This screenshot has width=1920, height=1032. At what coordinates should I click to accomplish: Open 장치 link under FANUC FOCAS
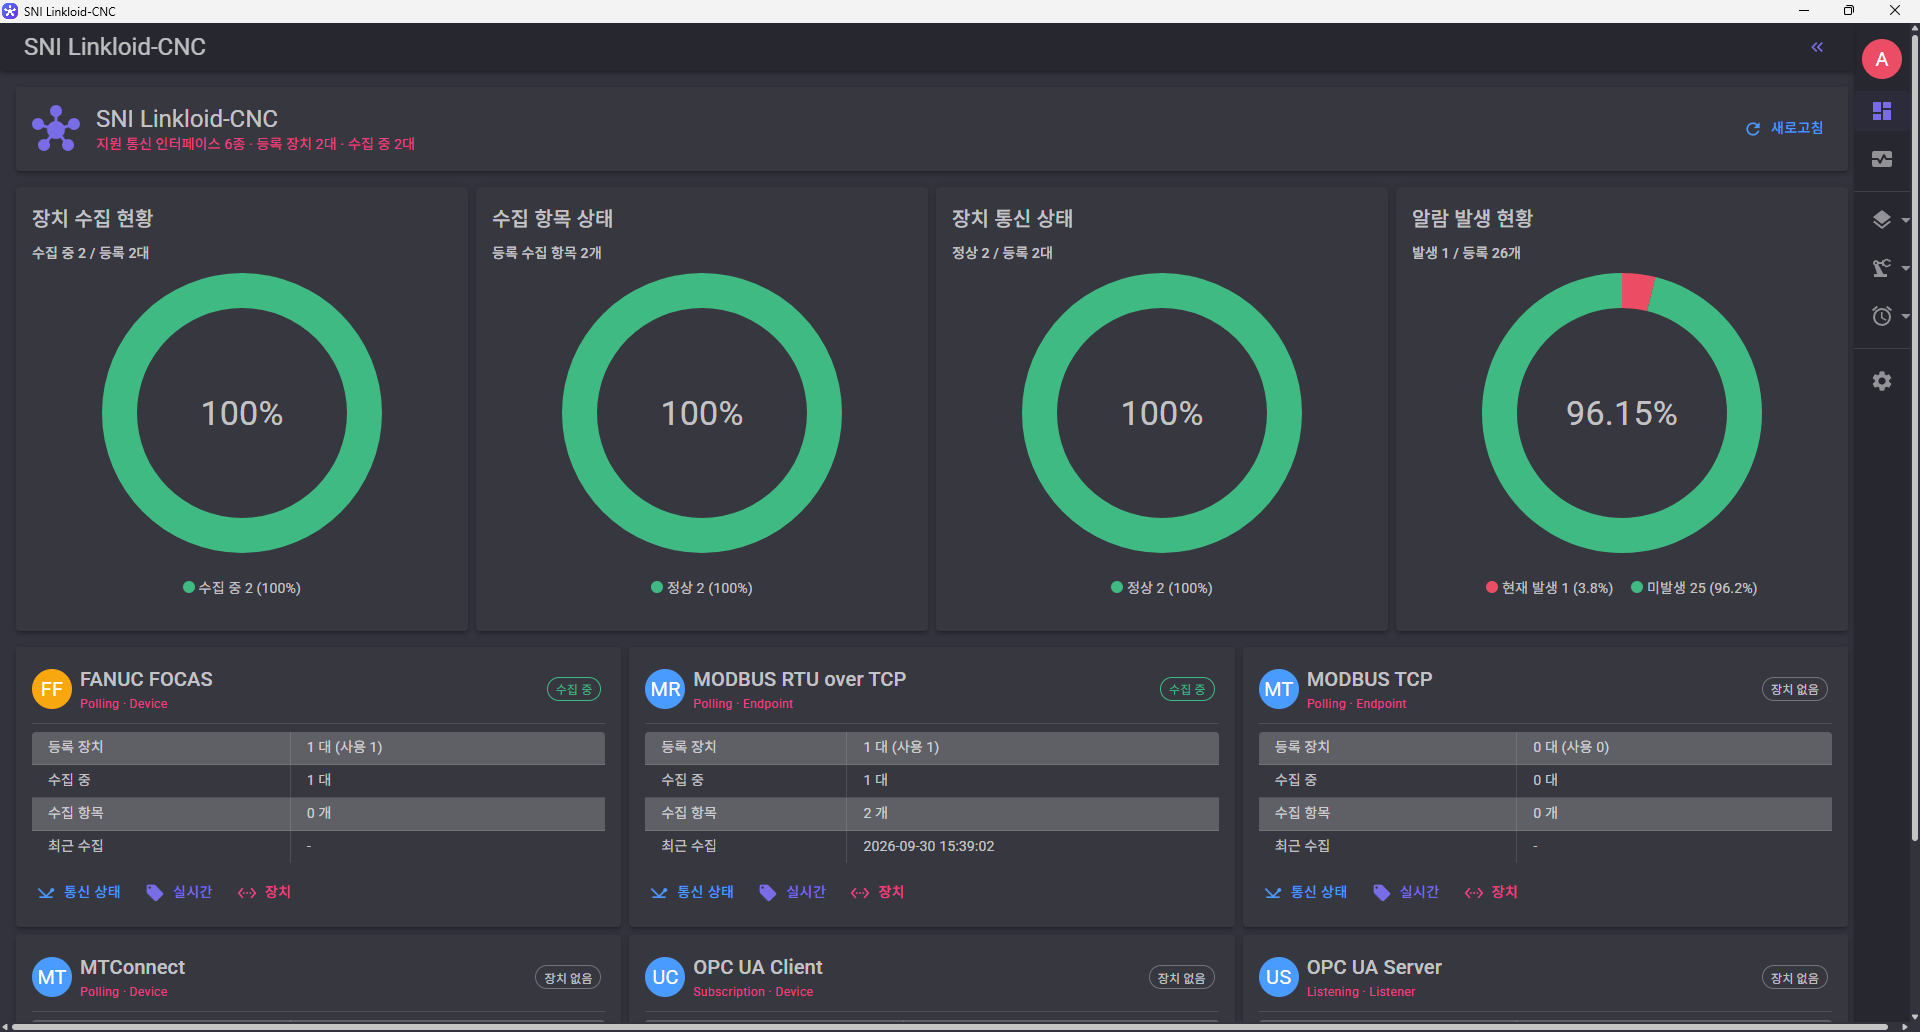(265, 892)
